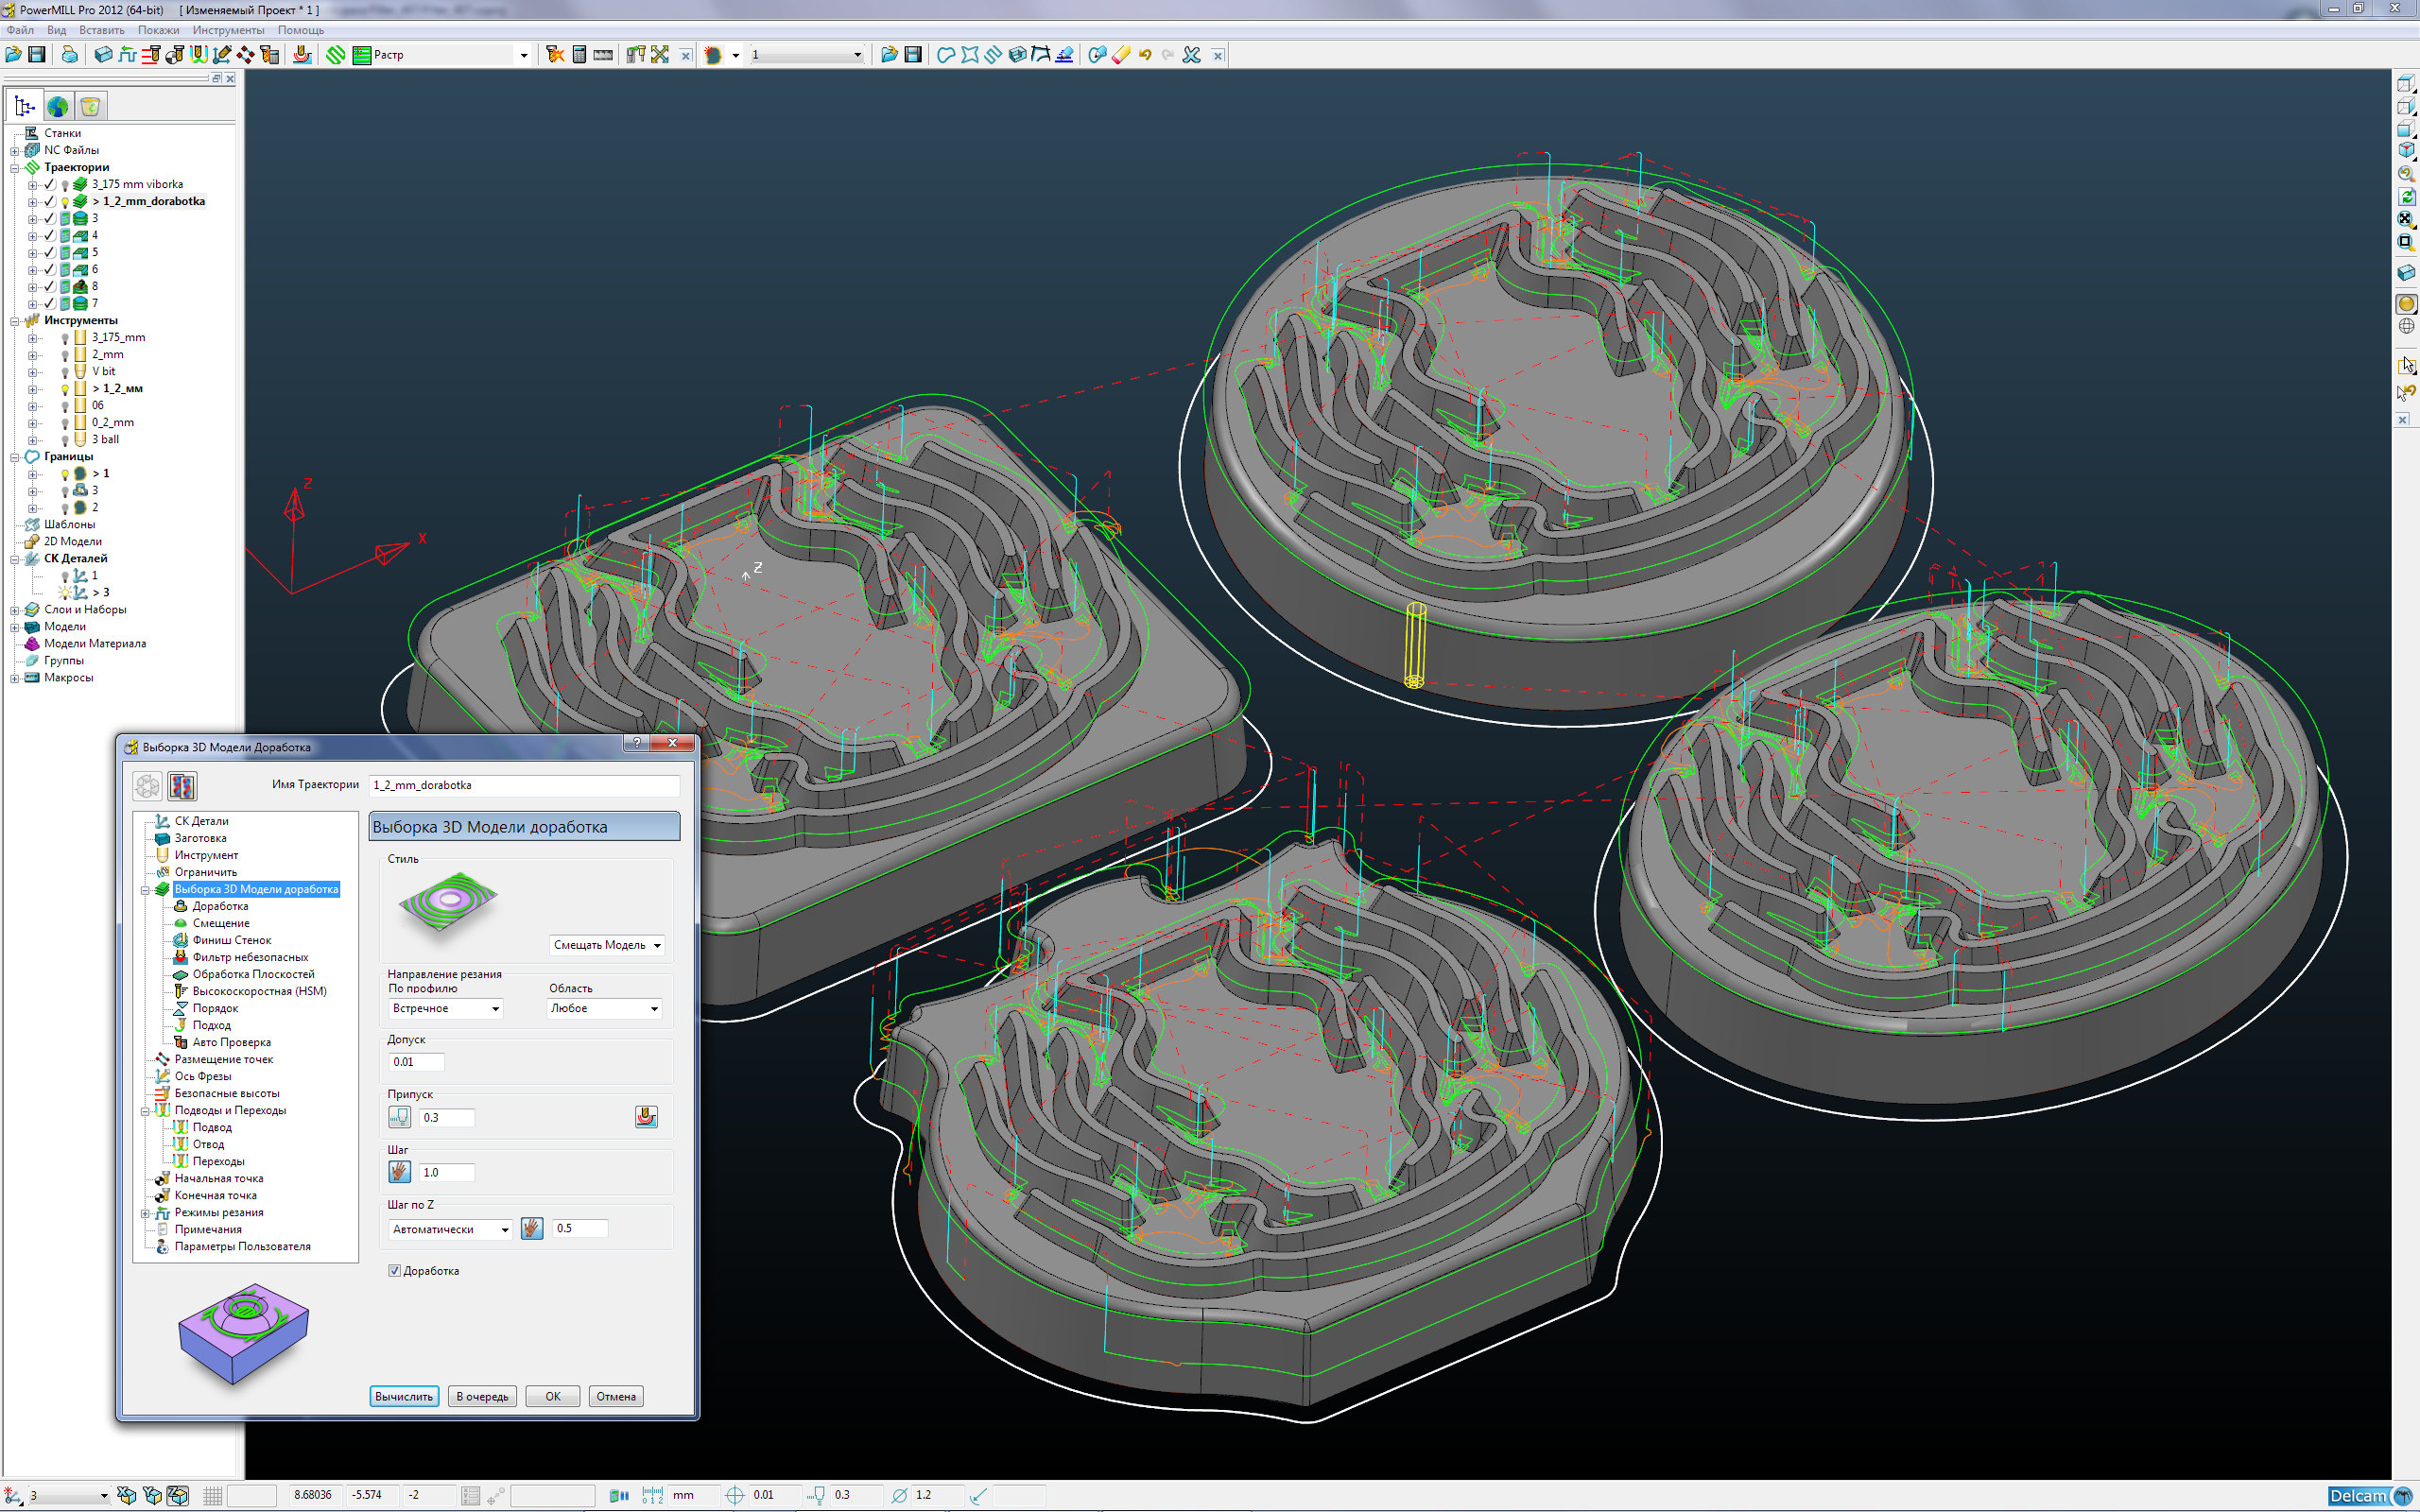2420x1512 pixels.
Task: Click the shaded view sphere icon on right toolbar
Action: 2405,304
